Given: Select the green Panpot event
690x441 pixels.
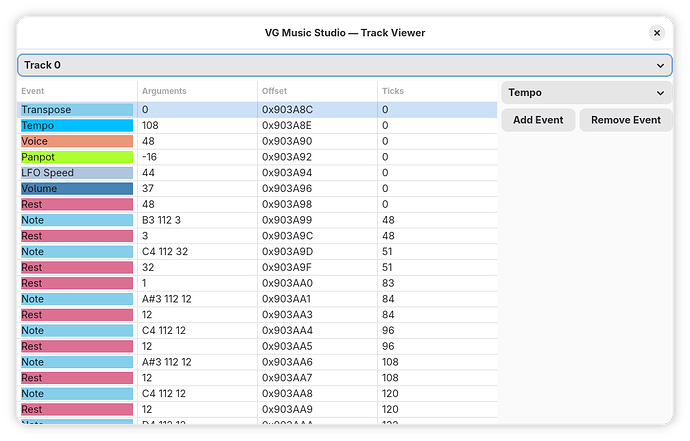Looking at the screenshot, I should point(77,157).
